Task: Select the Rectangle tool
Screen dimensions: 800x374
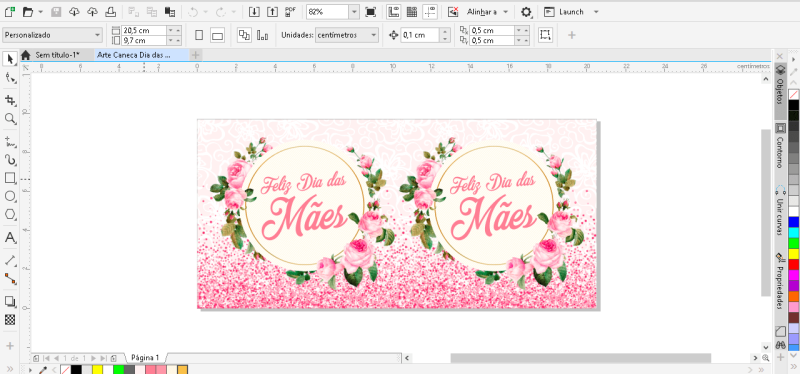Action: coord(10,178)
